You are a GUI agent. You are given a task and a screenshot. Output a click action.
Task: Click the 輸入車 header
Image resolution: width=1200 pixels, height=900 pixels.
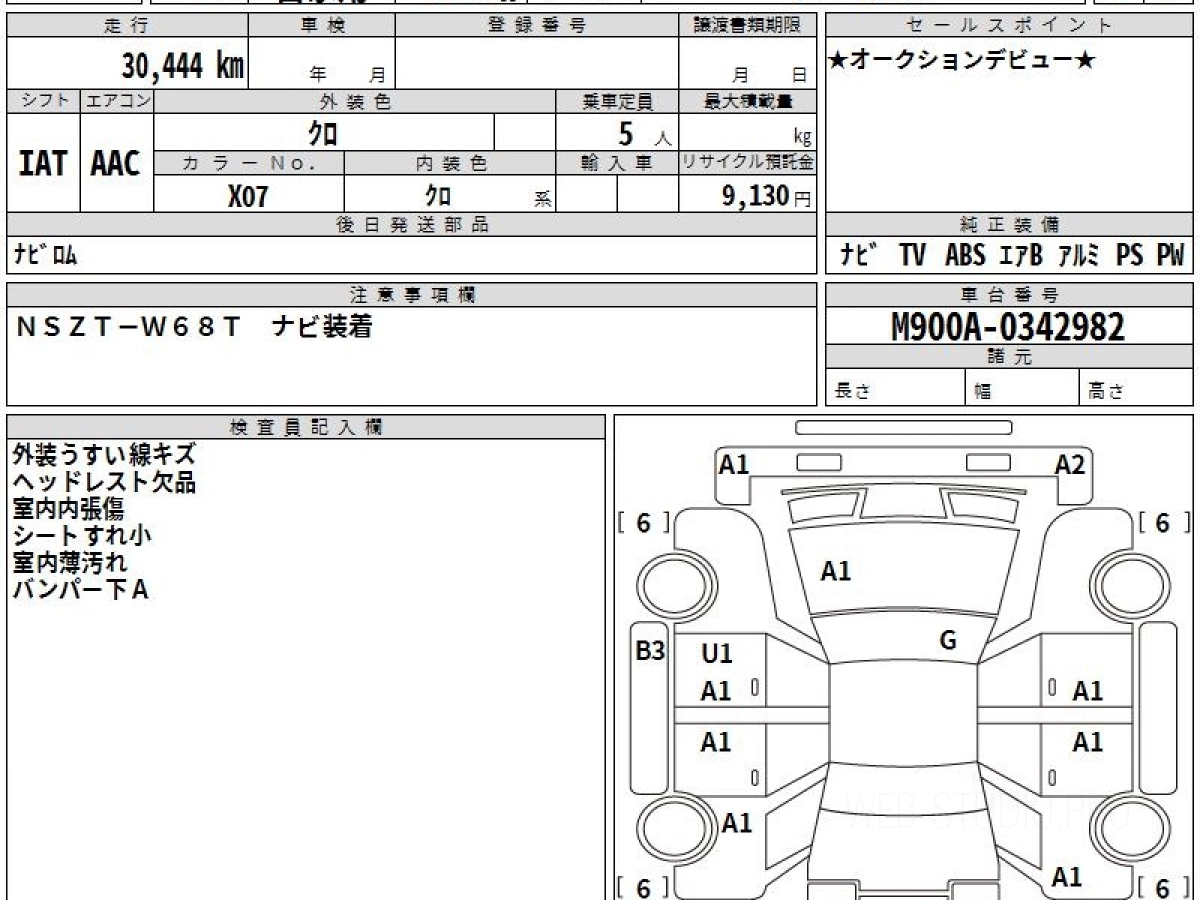617,163
